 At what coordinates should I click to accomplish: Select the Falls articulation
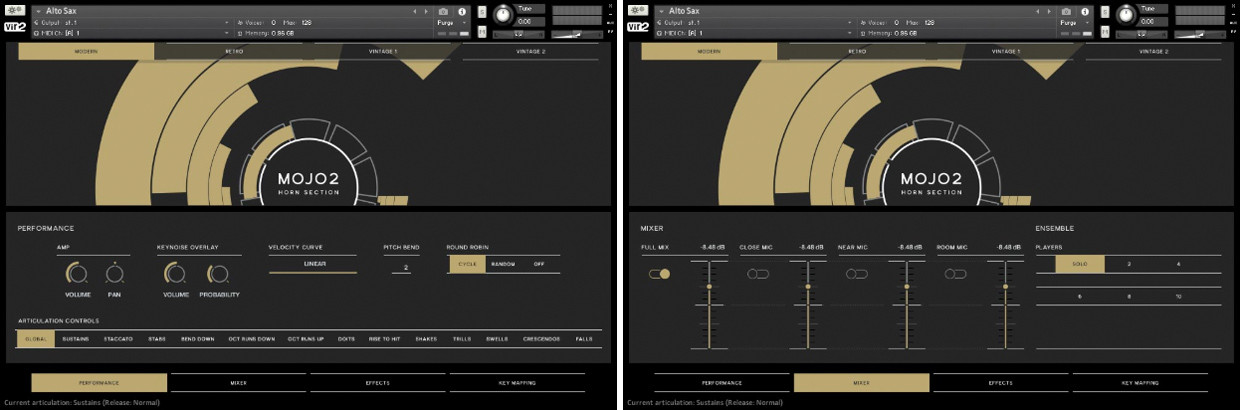tap(584, 339)
